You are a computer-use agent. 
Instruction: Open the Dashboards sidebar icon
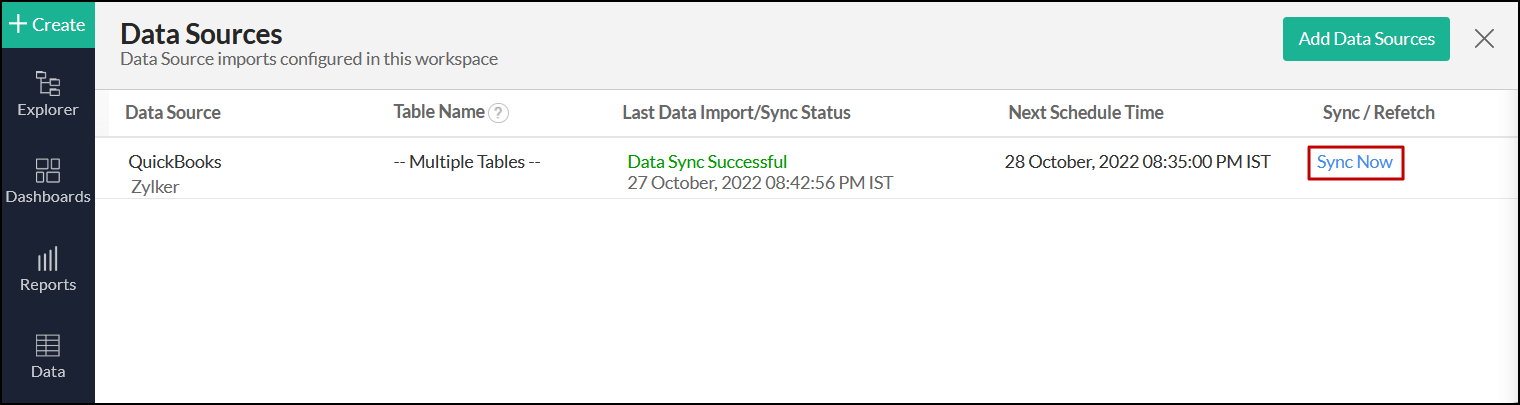tap(47, 171)
